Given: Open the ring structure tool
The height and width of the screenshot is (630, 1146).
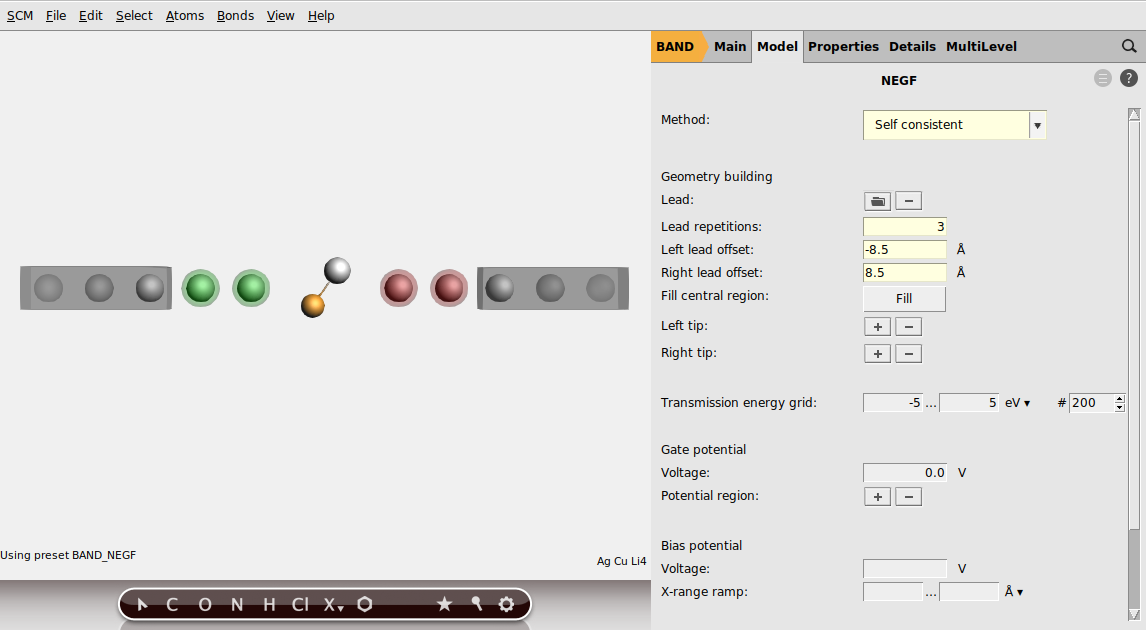Looking at the screenshot, I should click(364, 604).
